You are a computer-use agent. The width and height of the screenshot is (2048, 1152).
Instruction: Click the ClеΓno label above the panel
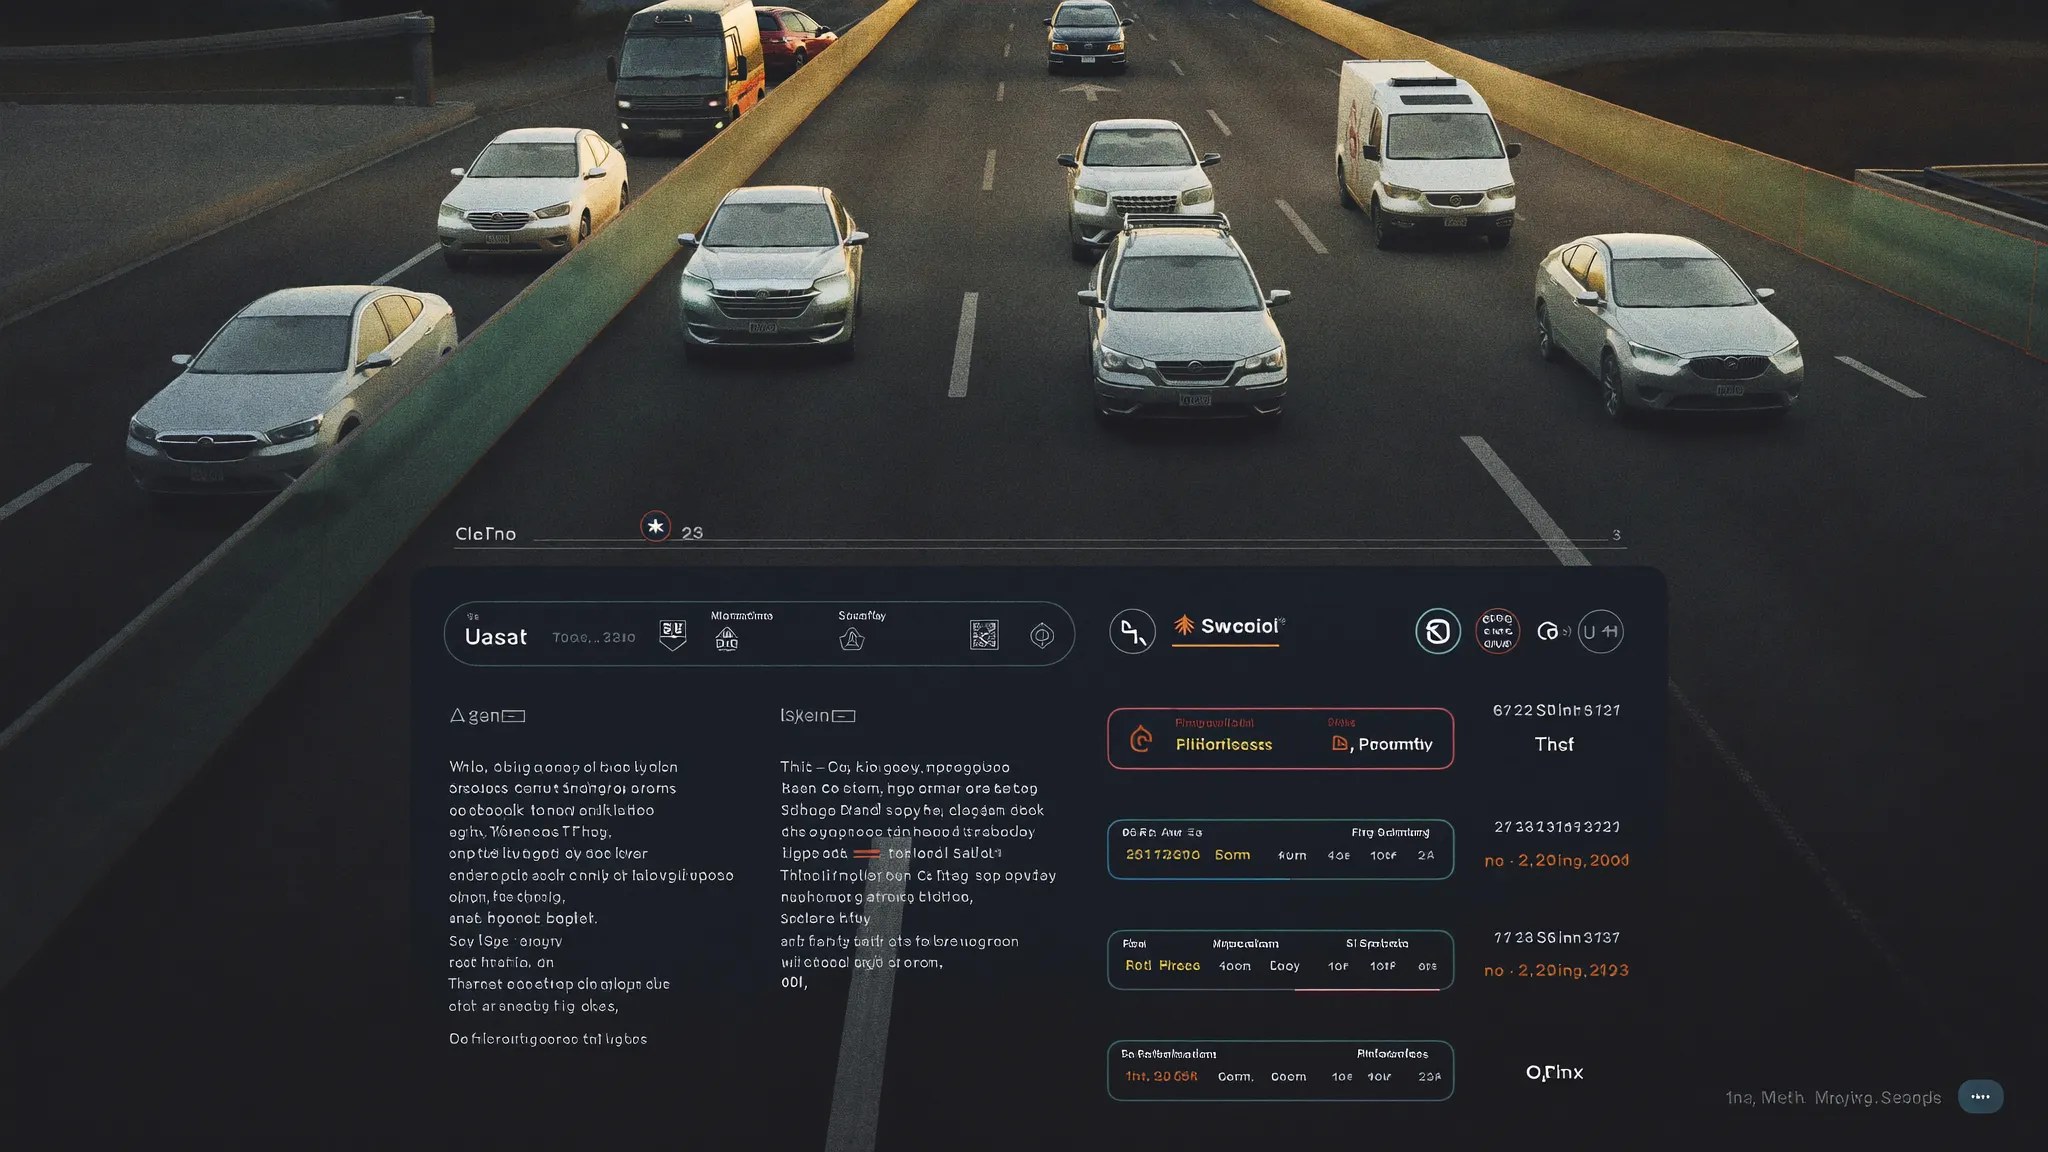pos(486,534)
